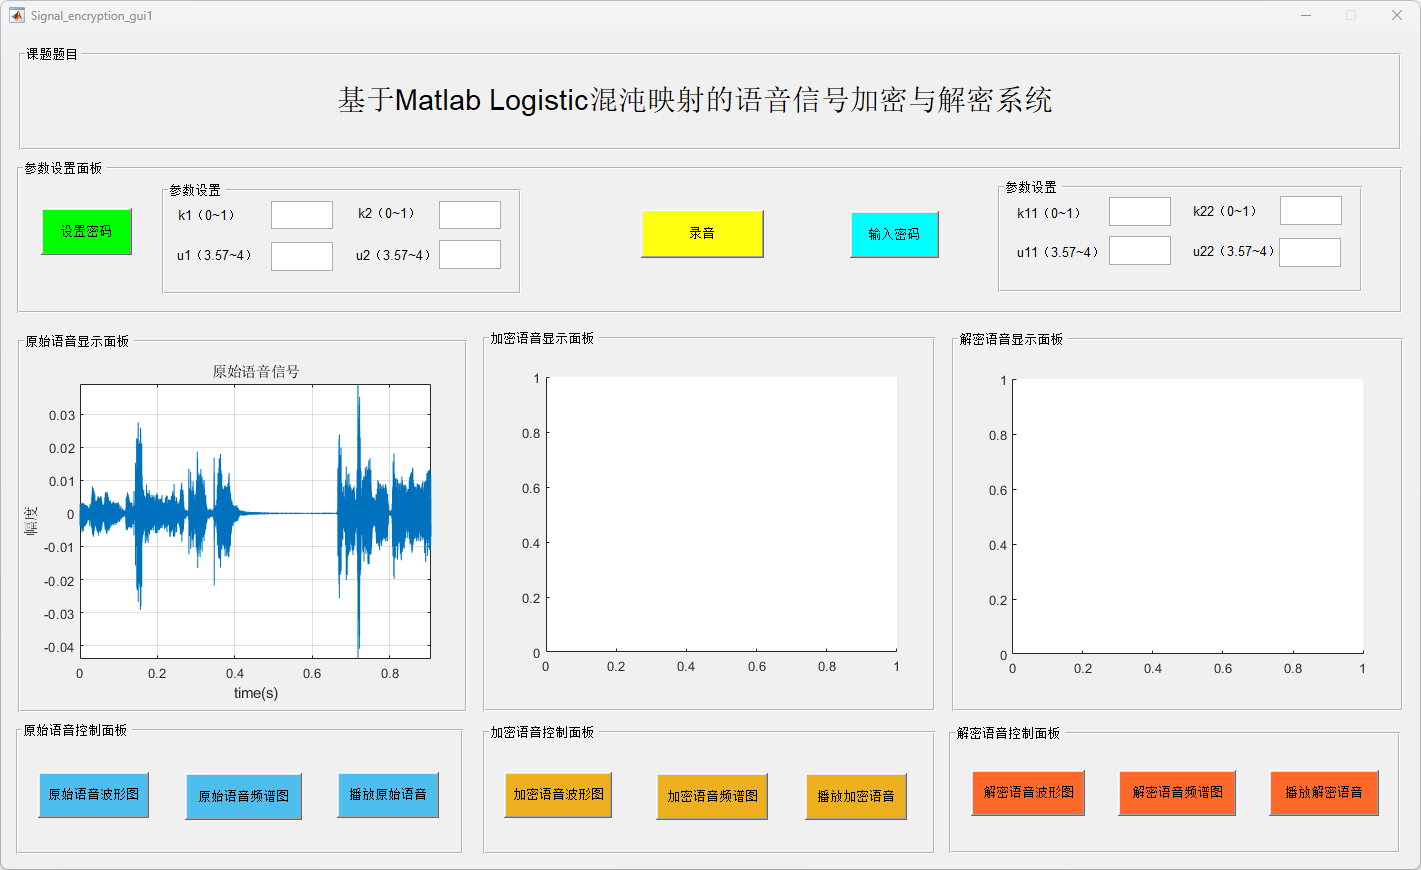Display the 原始语音频谱图 spectrum
This screenshot has width=1421, height=870.
point(243,797)
